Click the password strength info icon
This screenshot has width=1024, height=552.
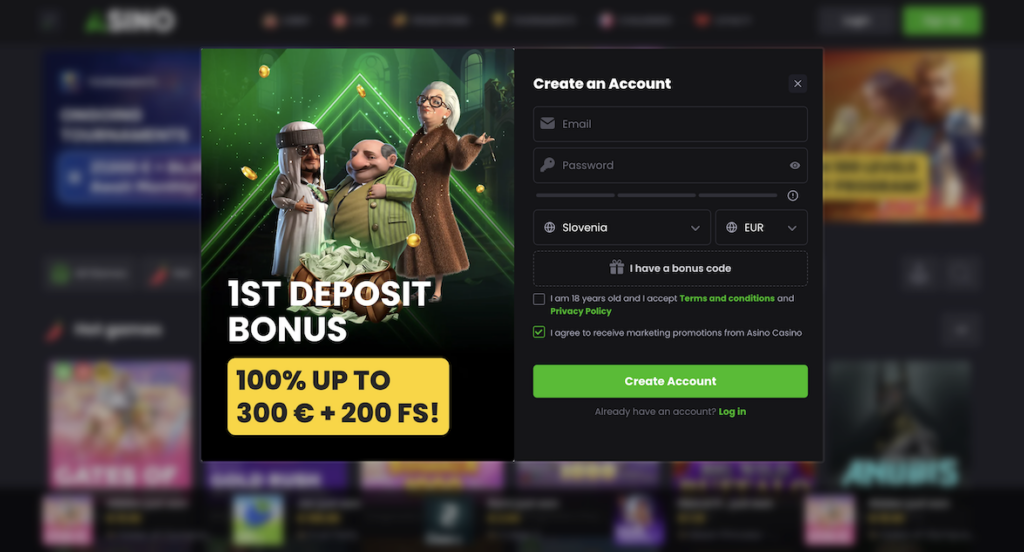click(793, 195)
